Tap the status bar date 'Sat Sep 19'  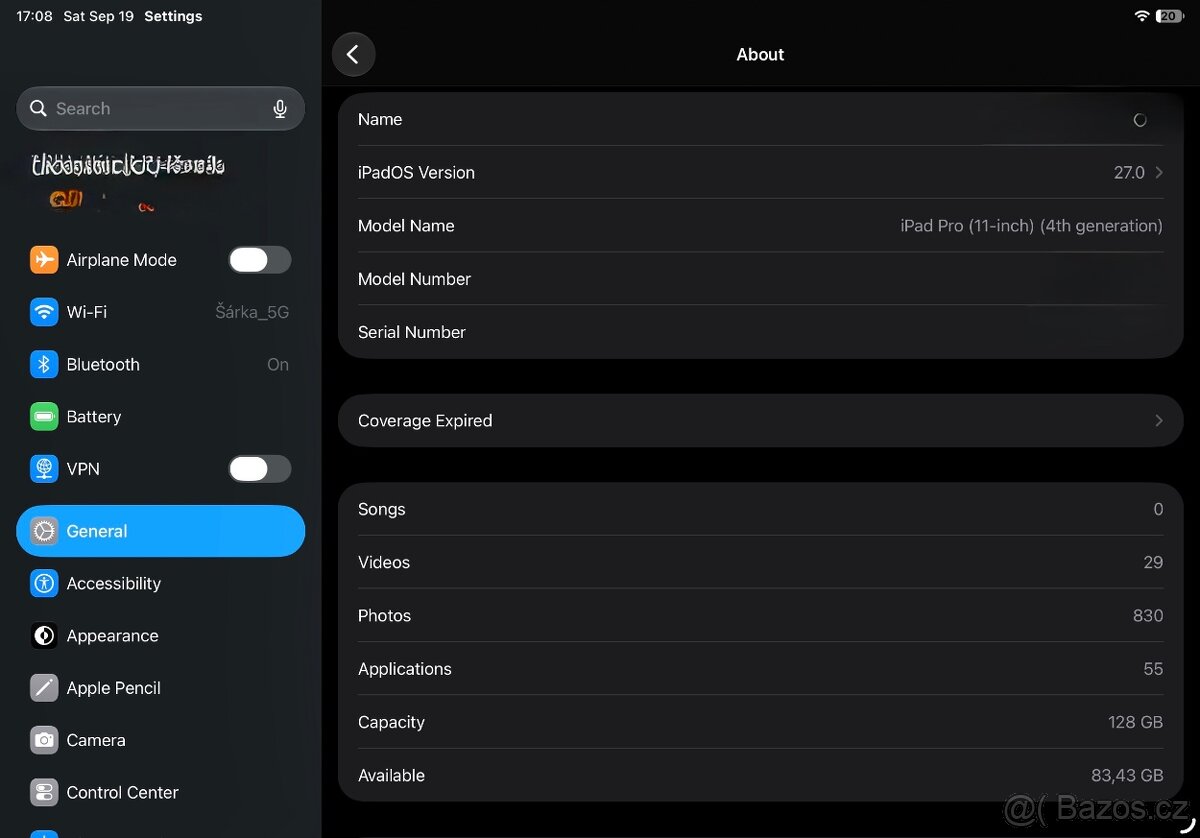click(x=98, y=16)
